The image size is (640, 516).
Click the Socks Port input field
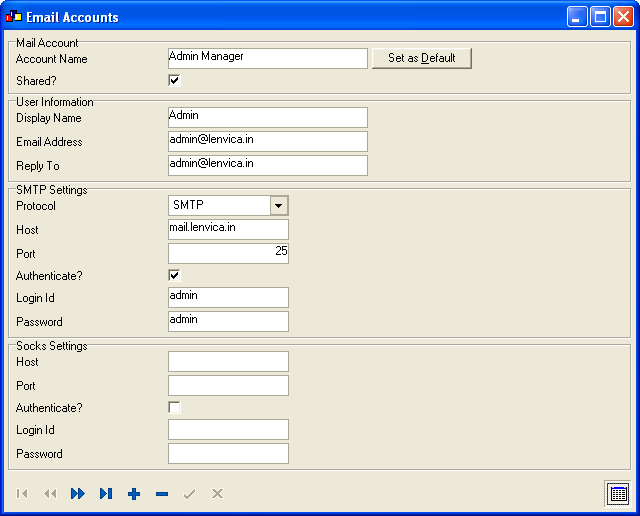(228, 385)
